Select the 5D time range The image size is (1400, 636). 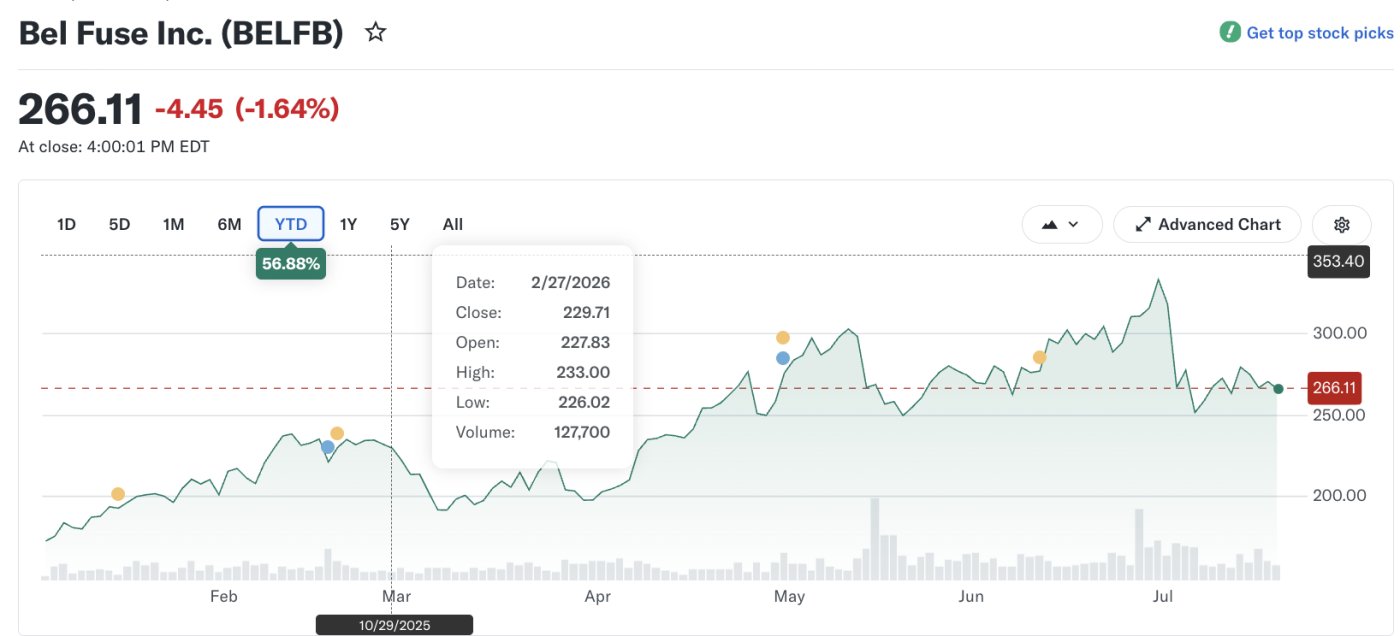tap(119, 224)
